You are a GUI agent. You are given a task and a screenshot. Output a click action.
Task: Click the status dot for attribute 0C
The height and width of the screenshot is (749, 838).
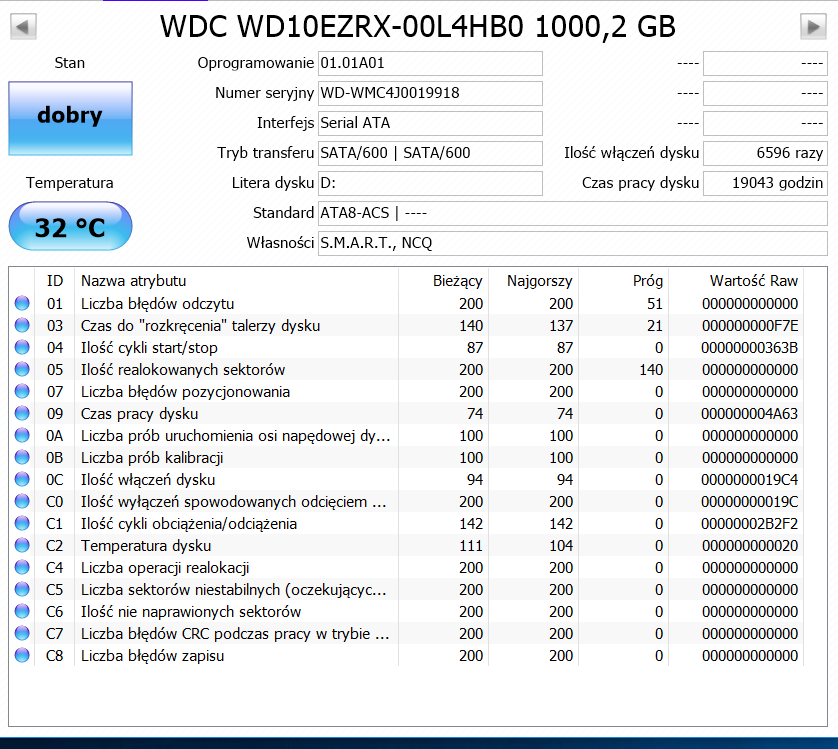[x=22, y=480]
